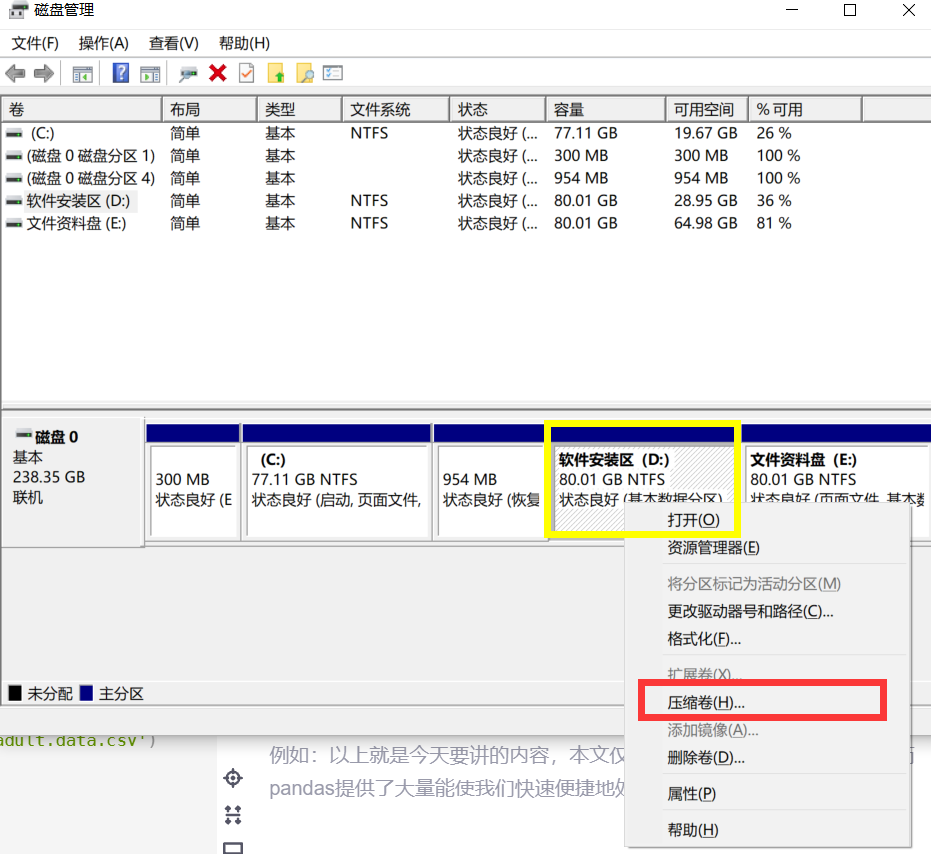Click the 状态 column header
The height and width of the screenshot is (854, 931).
tap(498, 110)
